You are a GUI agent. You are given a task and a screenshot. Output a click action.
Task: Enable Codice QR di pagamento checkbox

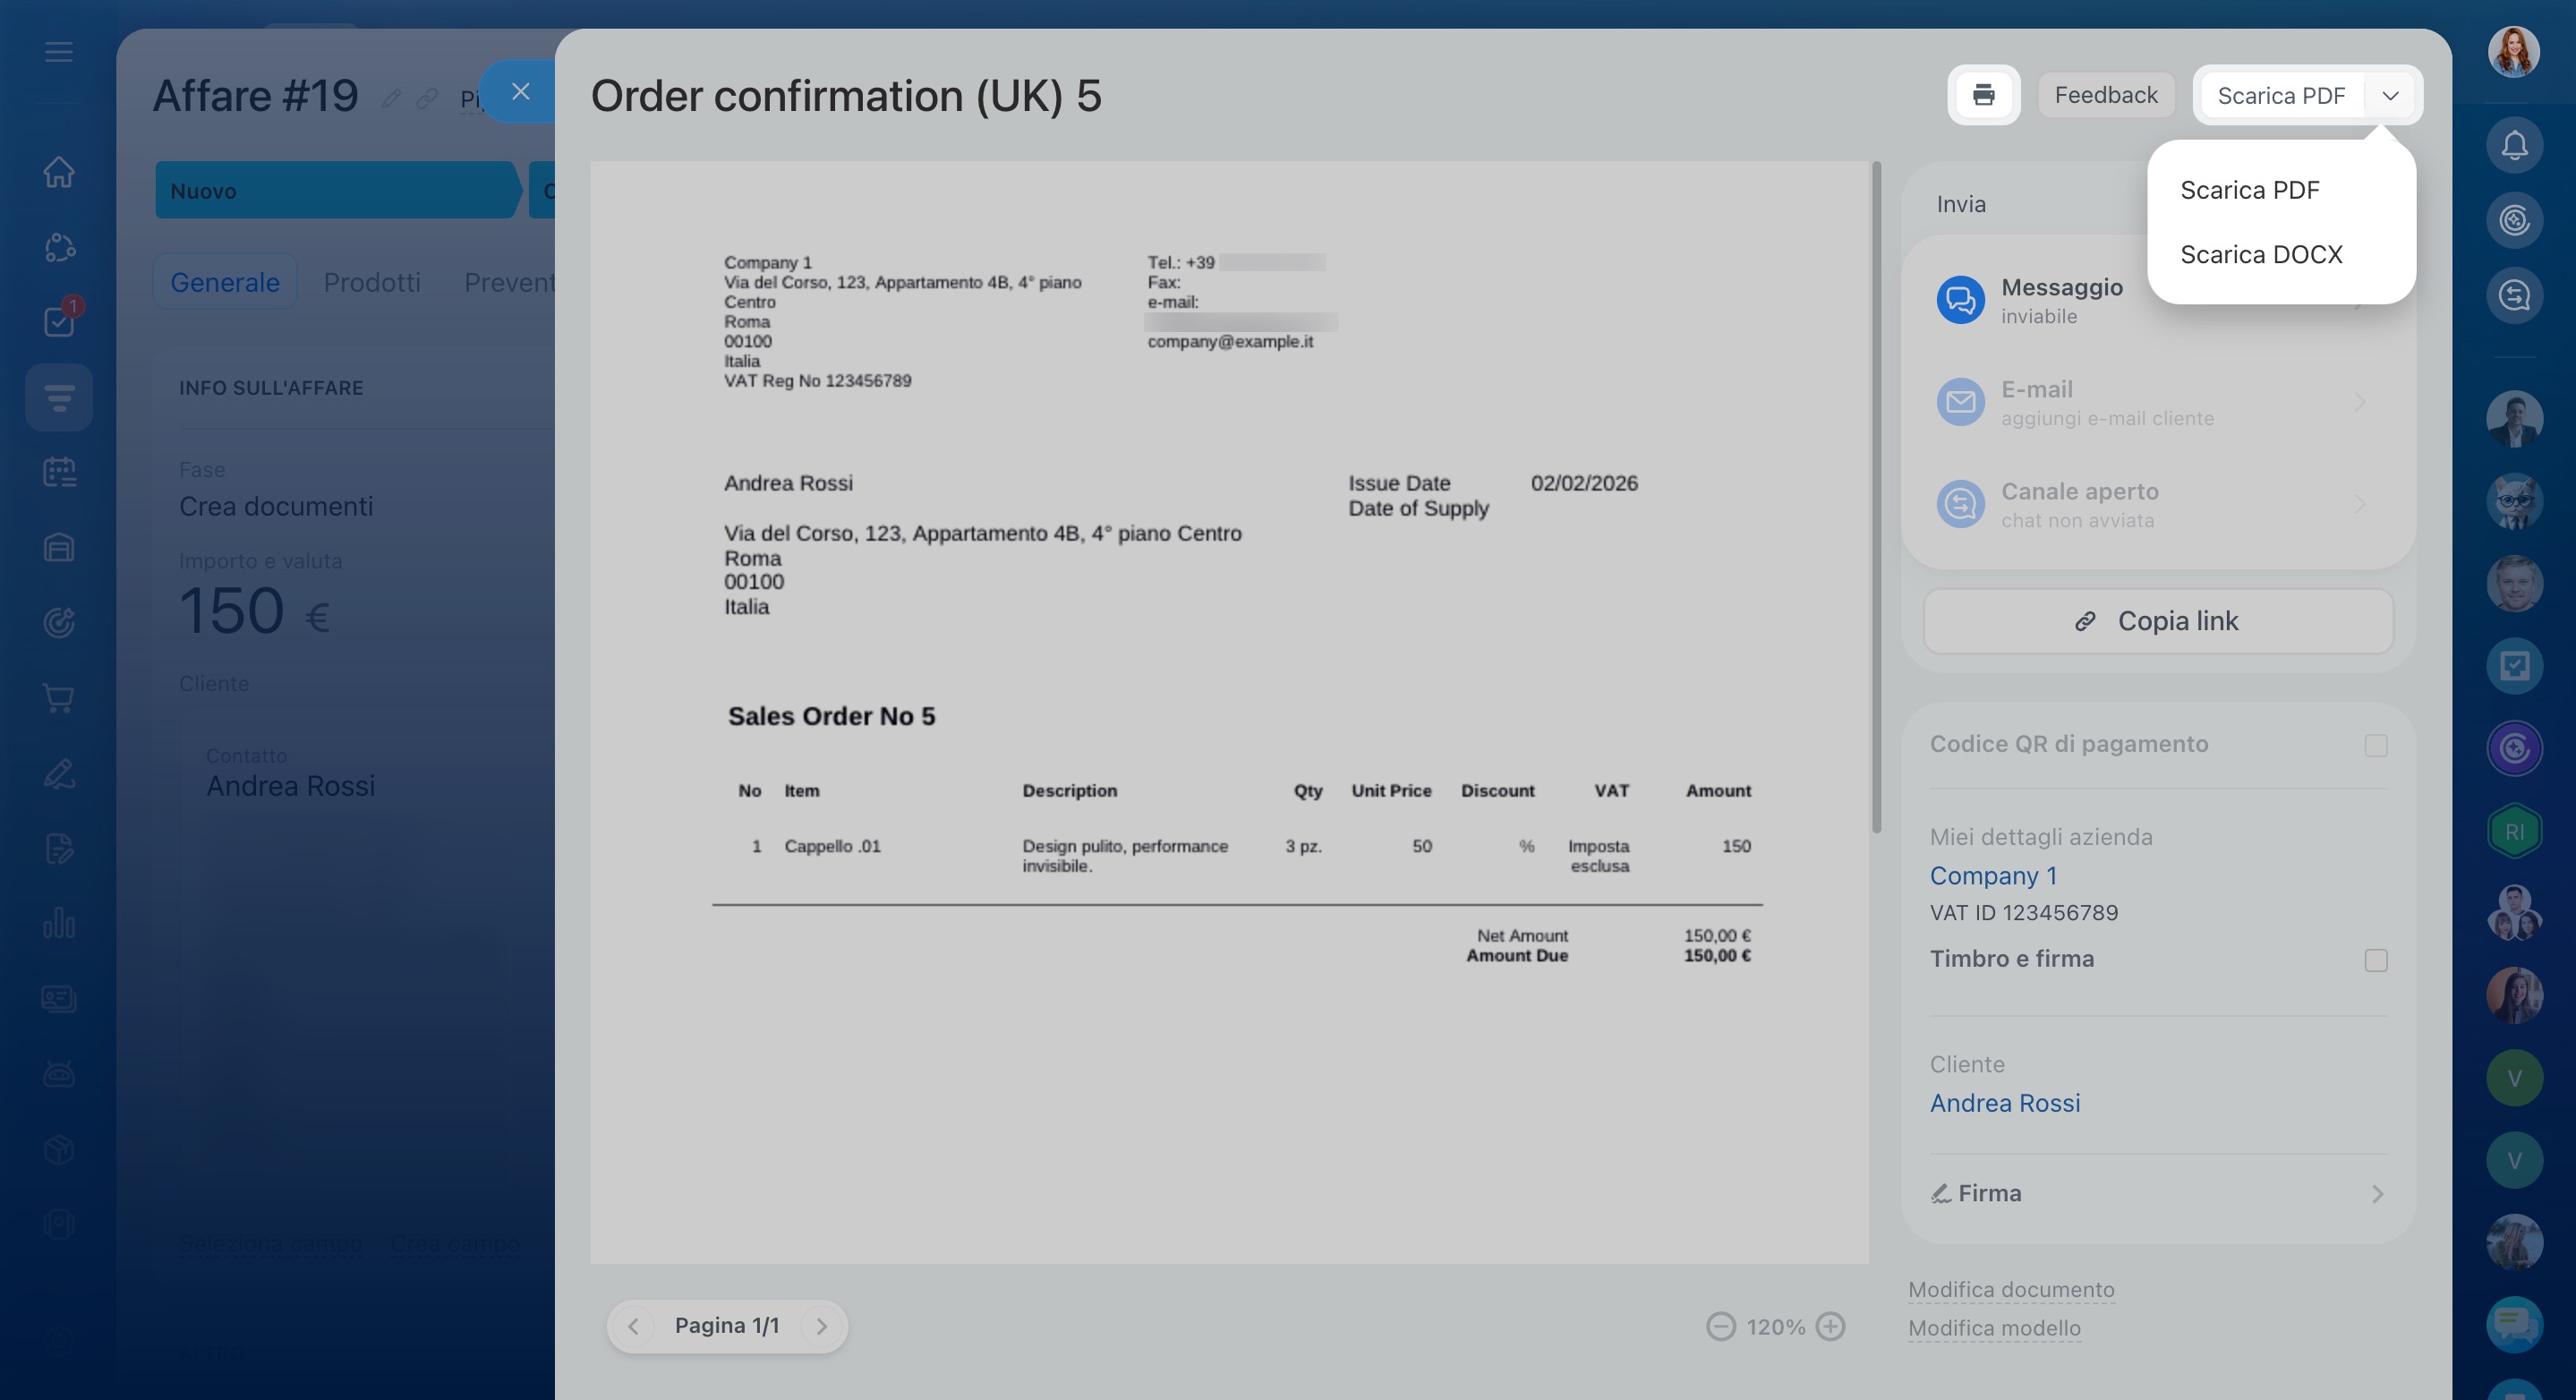click(2376, 745)
